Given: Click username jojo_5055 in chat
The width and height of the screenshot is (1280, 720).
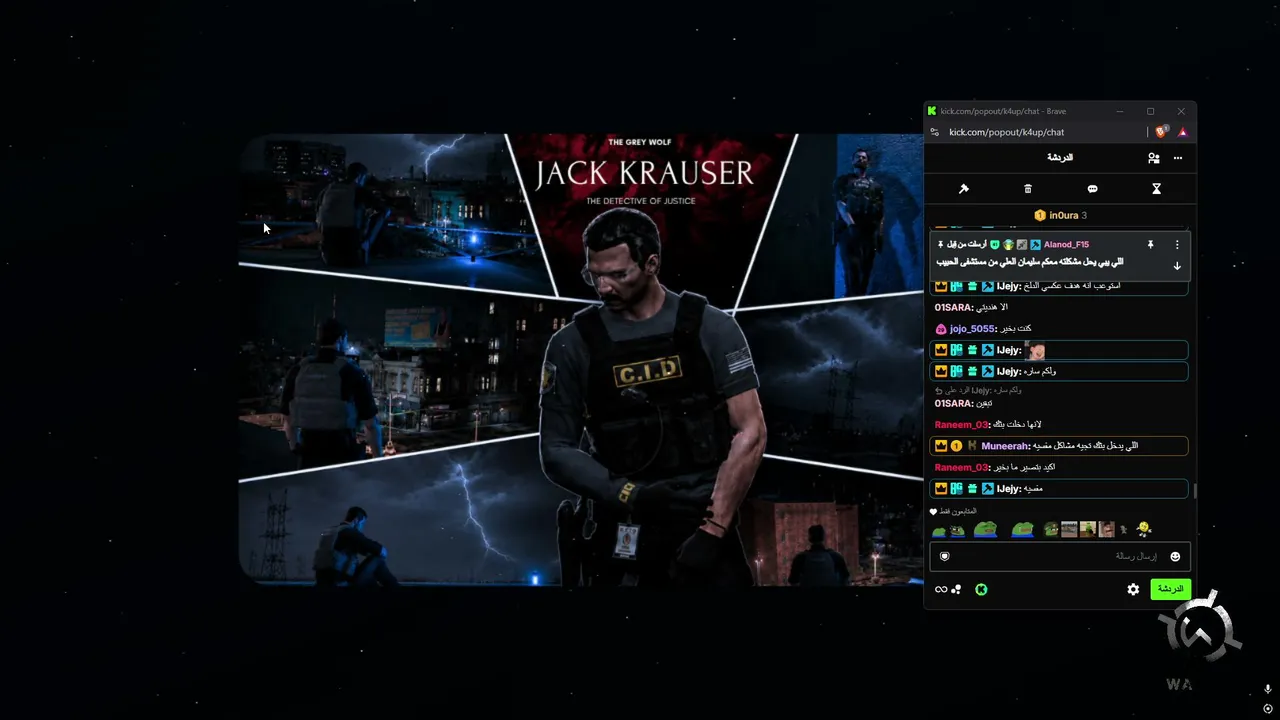Looking at the screenshot, I should click(972, 329).
